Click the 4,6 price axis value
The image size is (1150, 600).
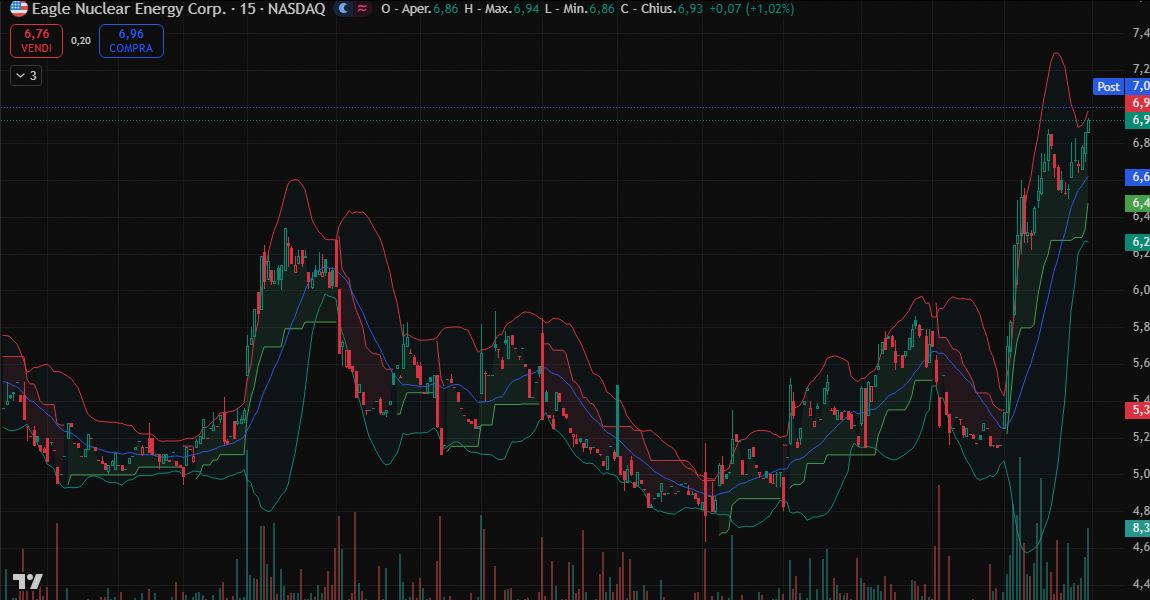[1140, 547]
